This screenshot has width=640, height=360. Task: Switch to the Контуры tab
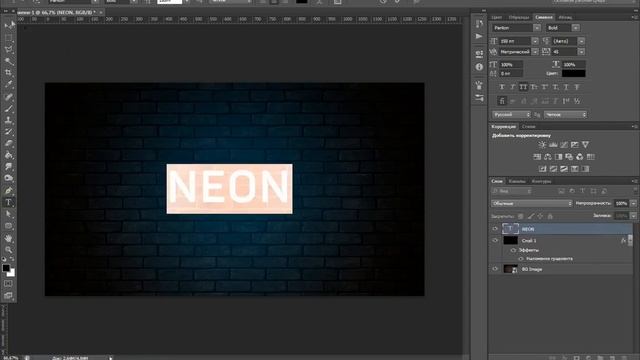pos(542,181)
